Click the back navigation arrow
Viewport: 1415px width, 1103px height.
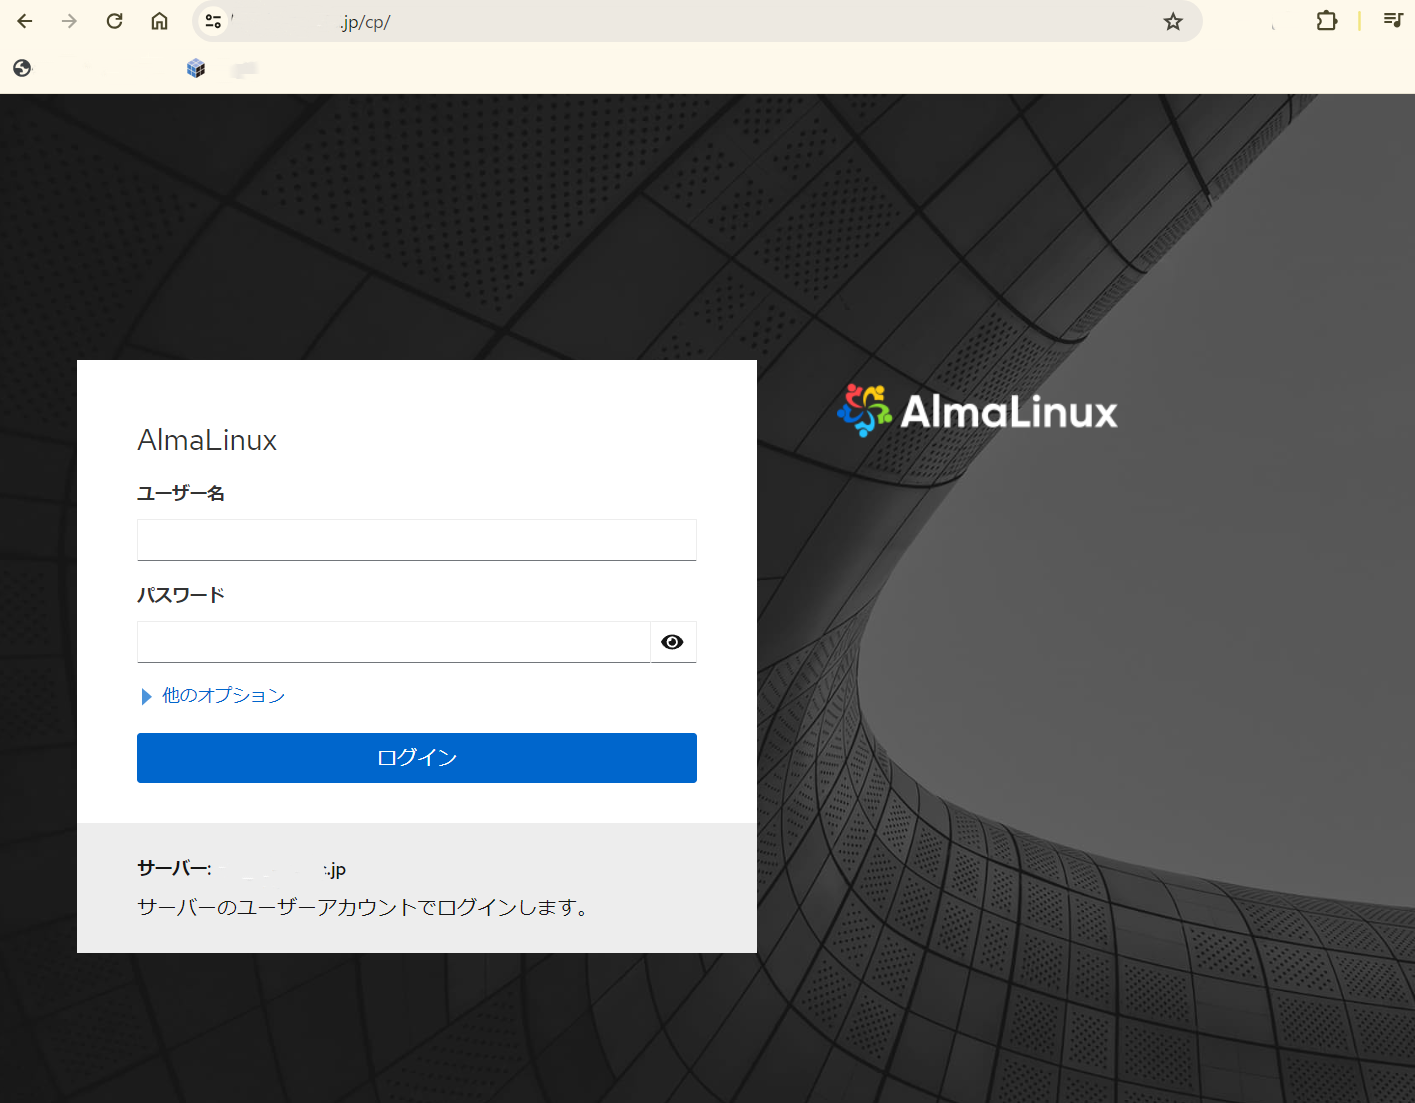pyautogui.click(x=24, y=20)
